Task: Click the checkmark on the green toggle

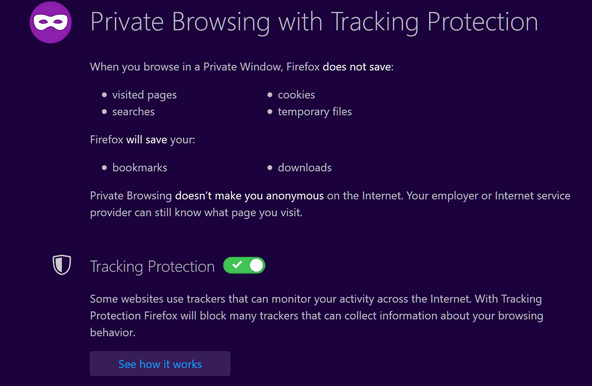Action: (237, 265)
